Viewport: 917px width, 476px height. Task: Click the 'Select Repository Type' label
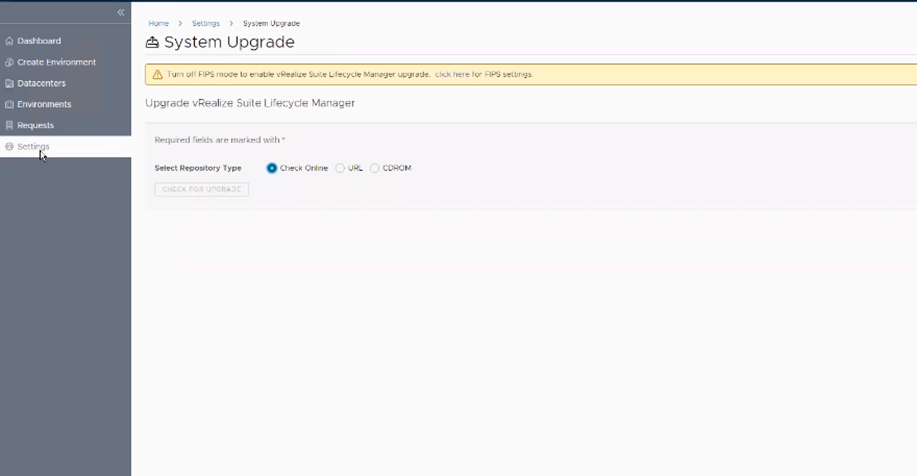tap(198, 168)
